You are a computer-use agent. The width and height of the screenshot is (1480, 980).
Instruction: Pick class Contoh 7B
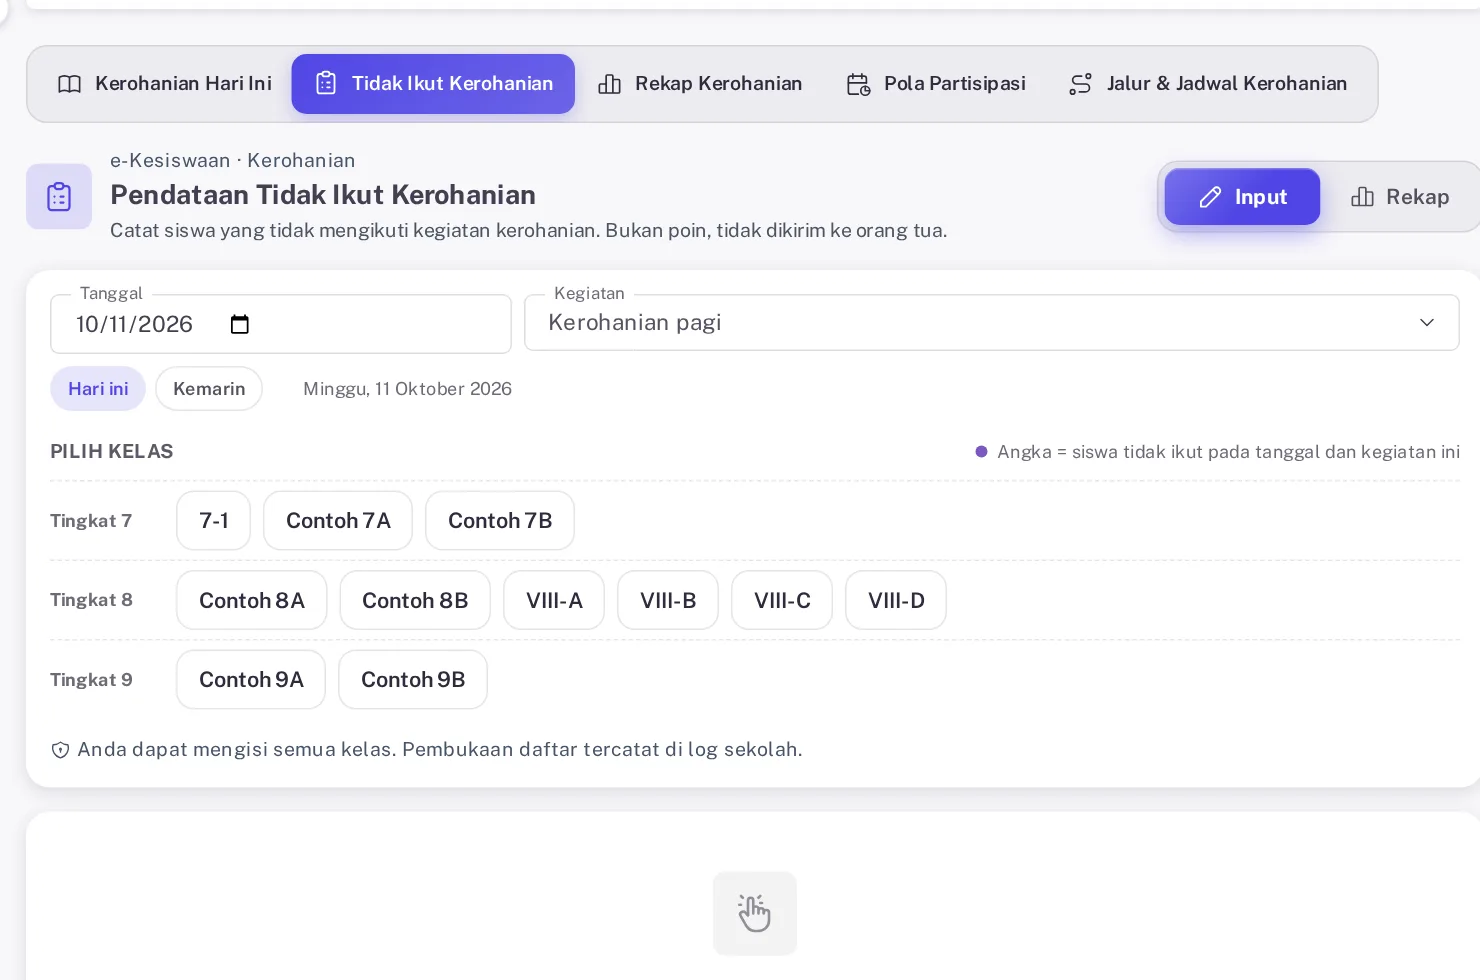coord(500,521)
